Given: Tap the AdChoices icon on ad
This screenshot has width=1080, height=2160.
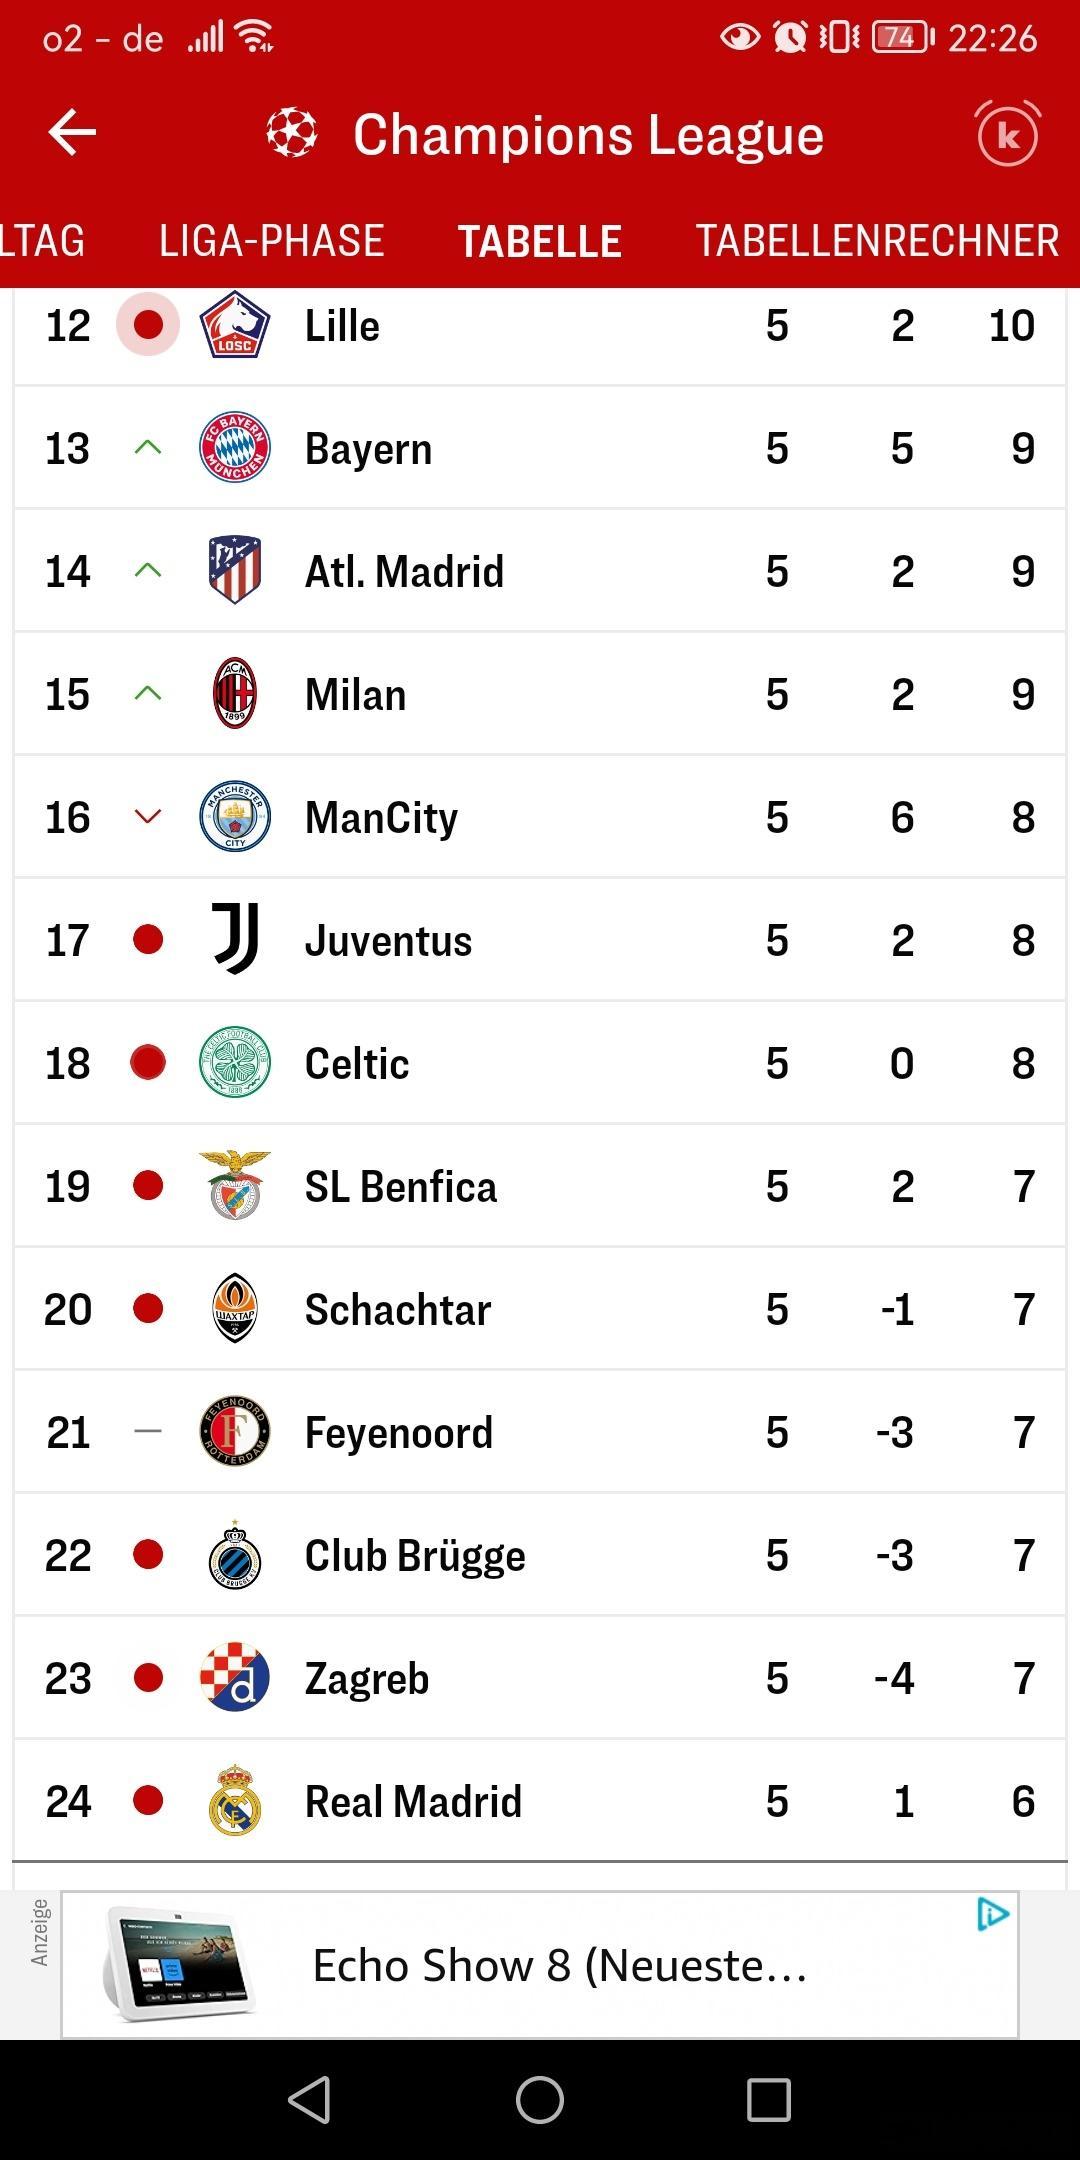Looking at the screenshot, I should [x=993, y=1914].
